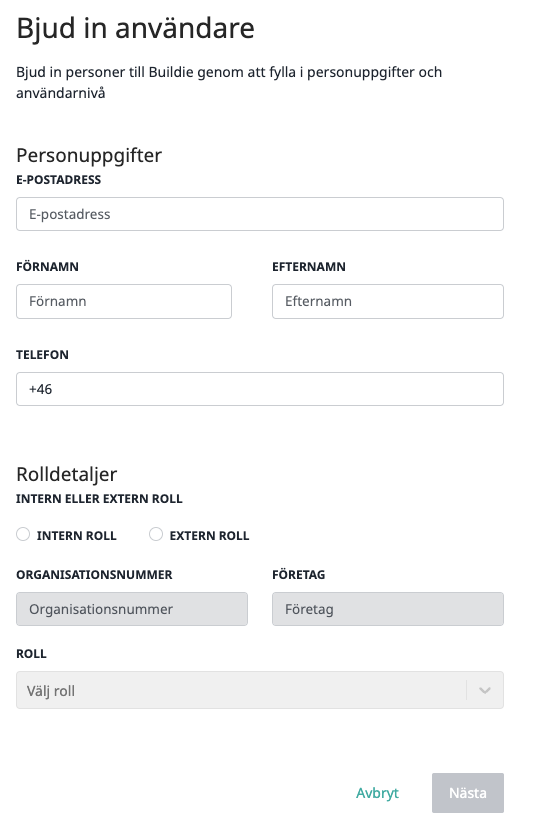Click the ROLL label above the dropdown
Image resolution: width=541 pixels, height=832 pixels.
click(x=31, y=654)
